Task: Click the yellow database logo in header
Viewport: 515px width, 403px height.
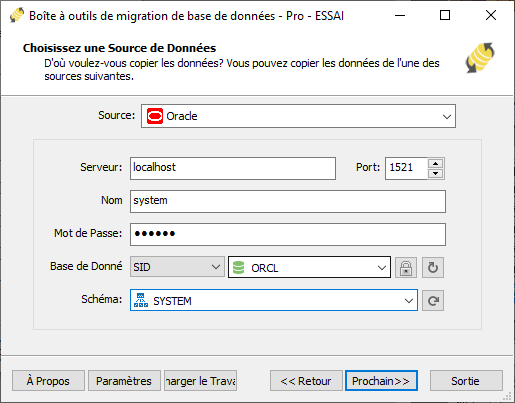Action: point(480,57)
